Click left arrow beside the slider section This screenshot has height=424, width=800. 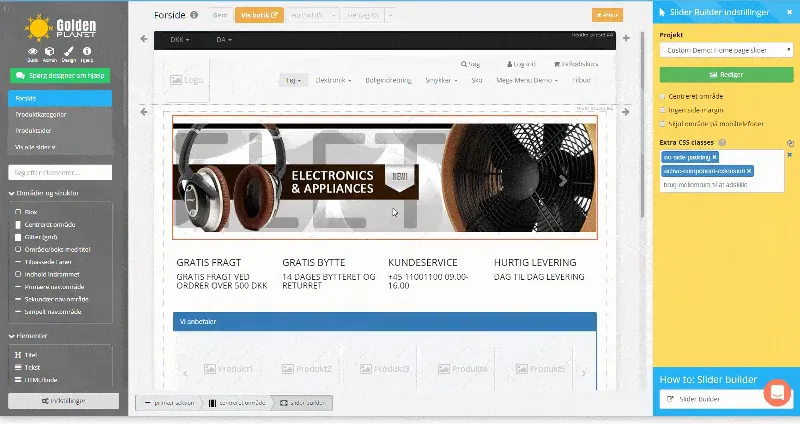[144, 111]
